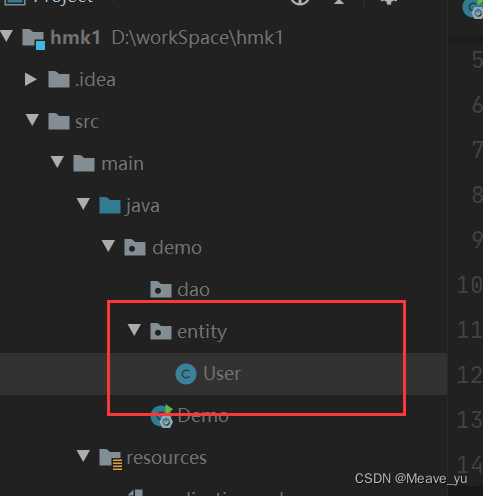
Task: Click the D:\workSpace\hmk1 path text
Action: pos(197,37)
